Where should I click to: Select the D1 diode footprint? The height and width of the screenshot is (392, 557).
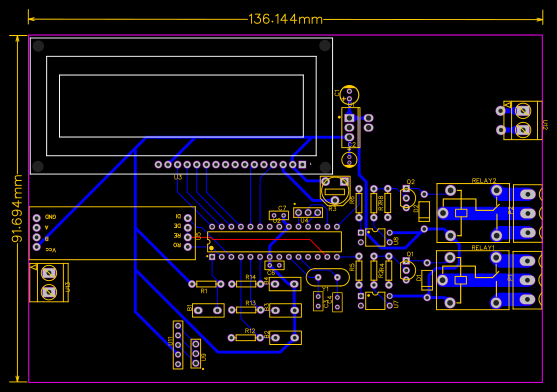427,280
